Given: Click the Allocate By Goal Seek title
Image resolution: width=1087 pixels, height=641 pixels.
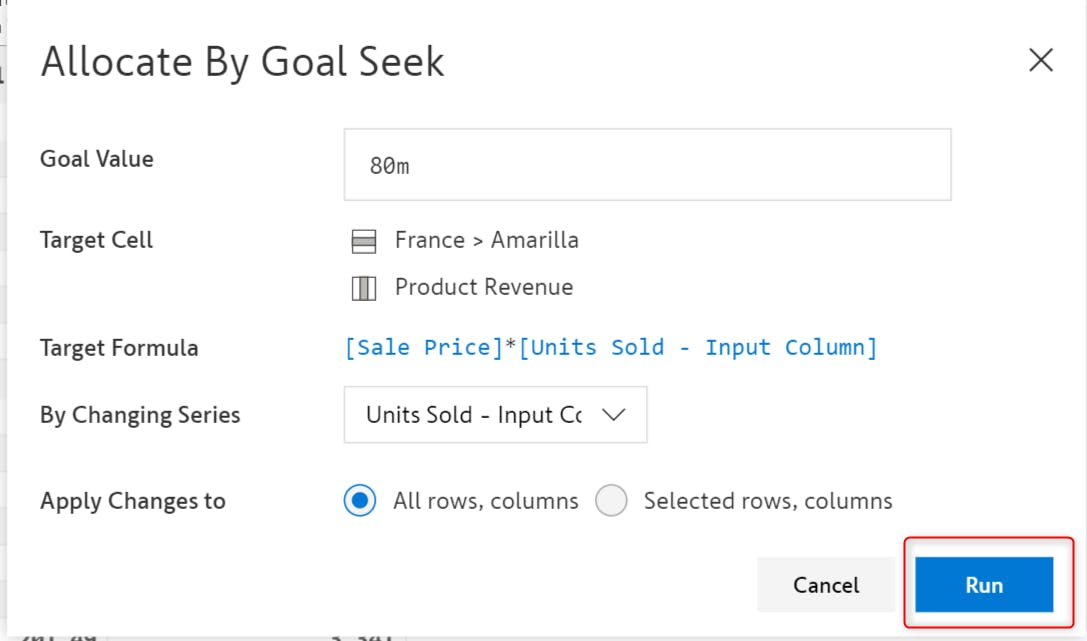Looking at the screenshot, I should 243,62.
